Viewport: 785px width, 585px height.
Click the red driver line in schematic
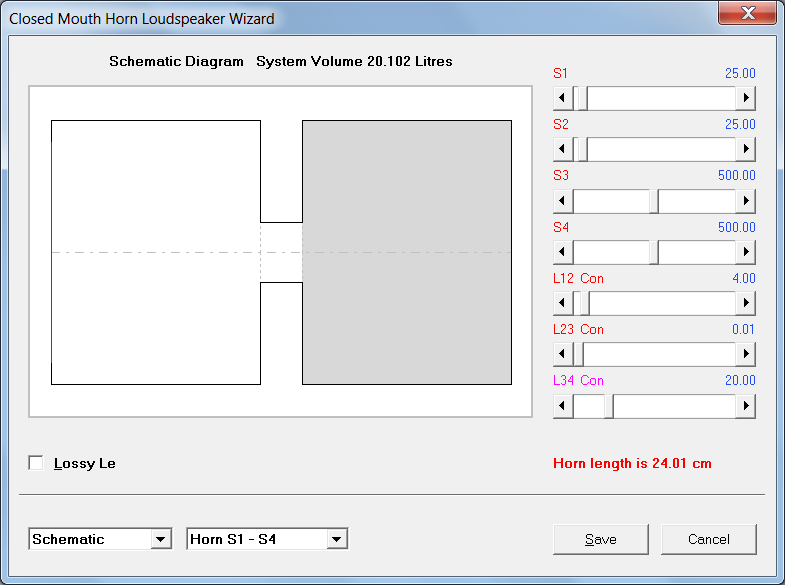pyautogui.click(x=52, y=252)
